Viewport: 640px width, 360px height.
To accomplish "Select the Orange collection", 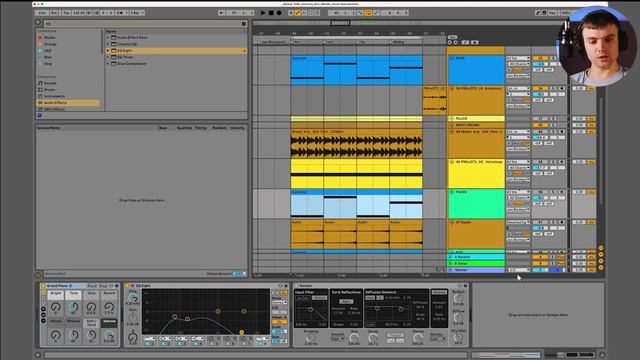I will tap(50, 44).
